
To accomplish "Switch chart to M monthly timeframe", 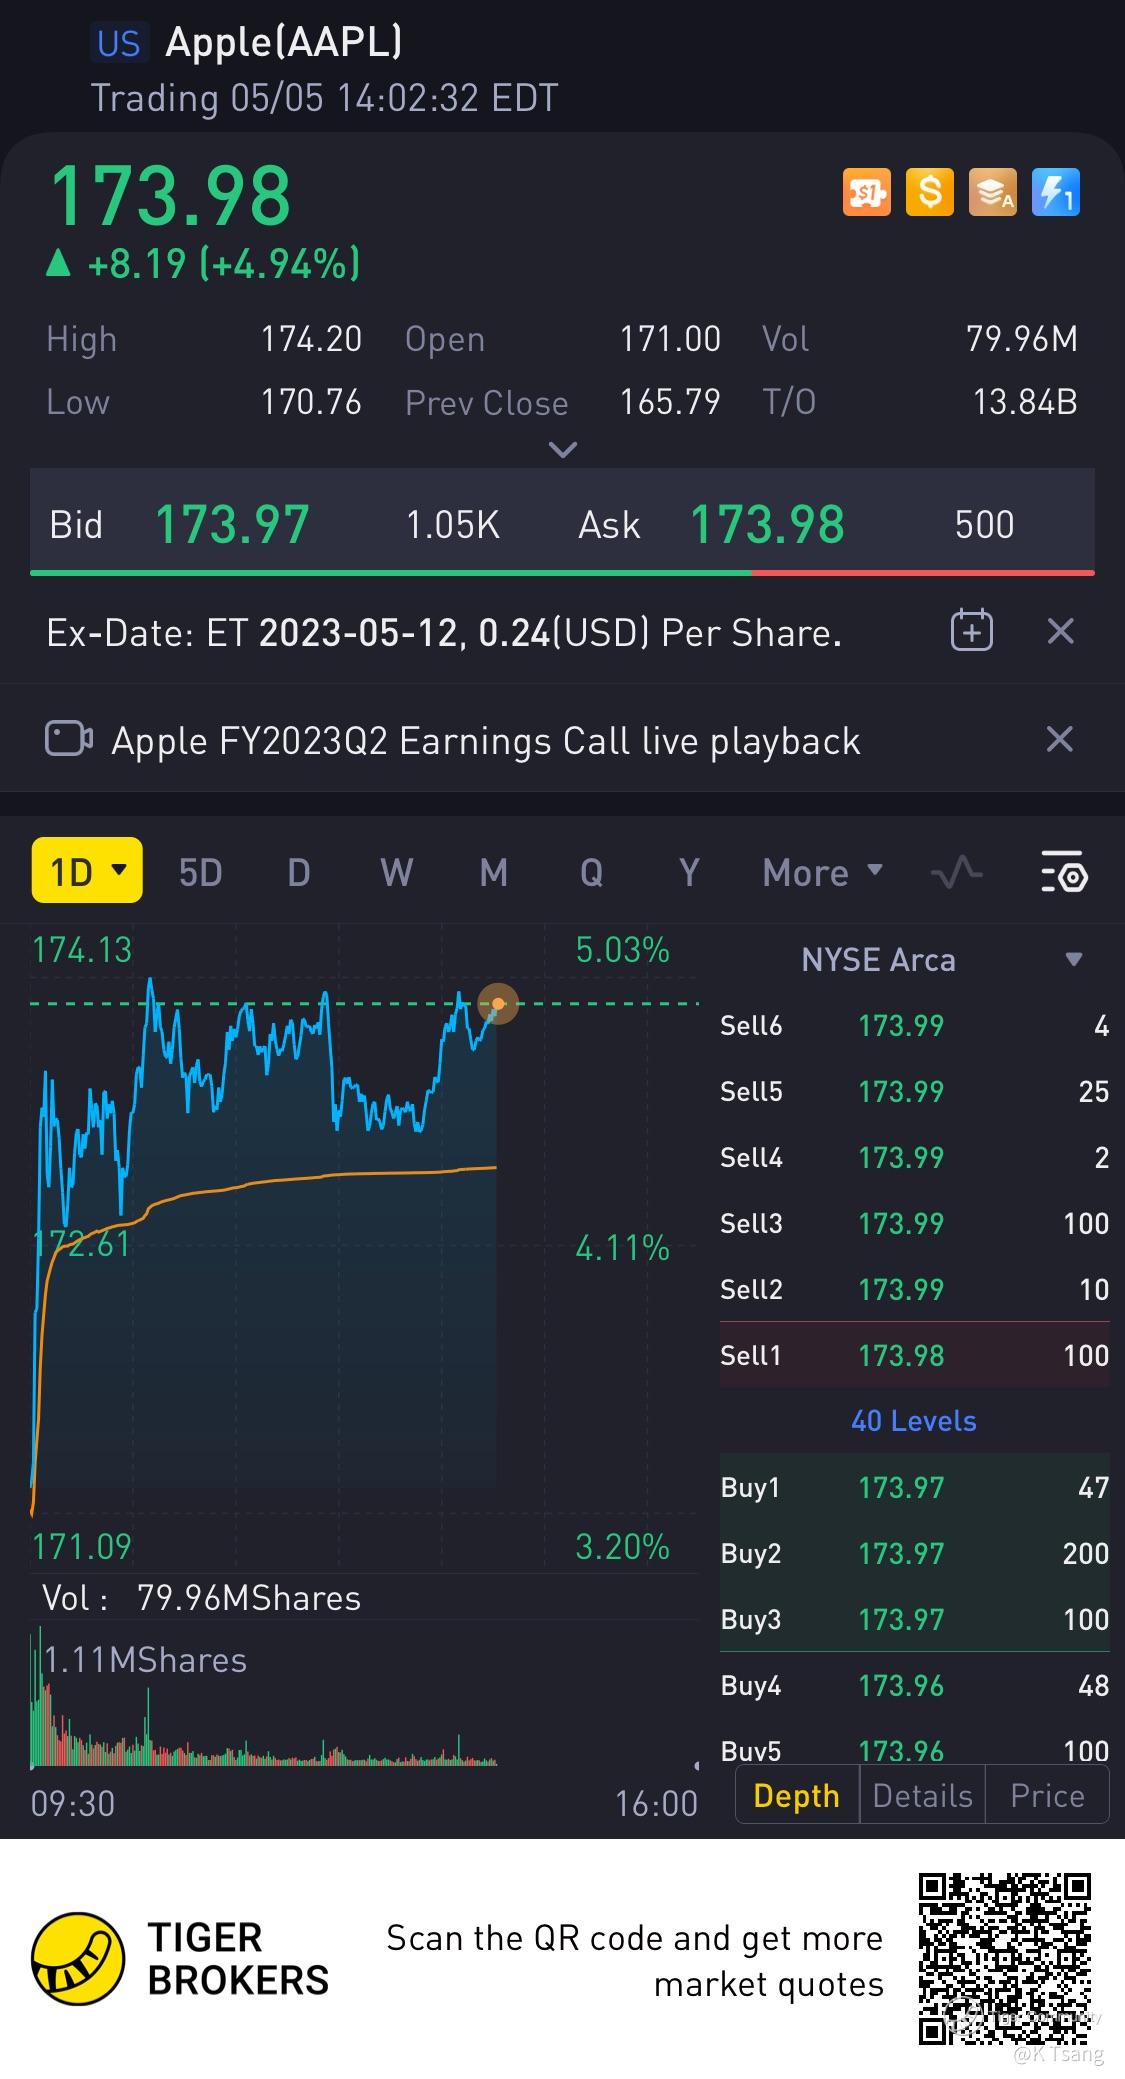I will (494, 872).
